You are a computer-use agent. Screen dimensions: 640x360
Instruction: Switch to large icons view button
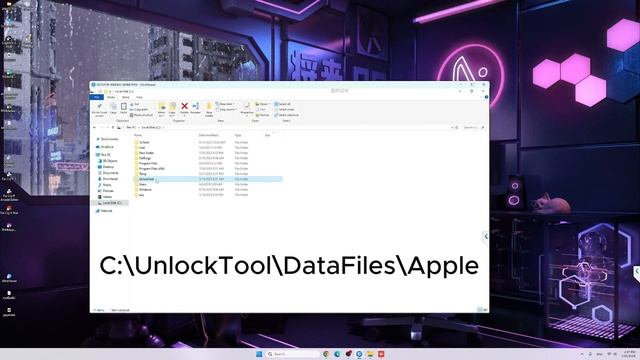click(x=485, y=310)
